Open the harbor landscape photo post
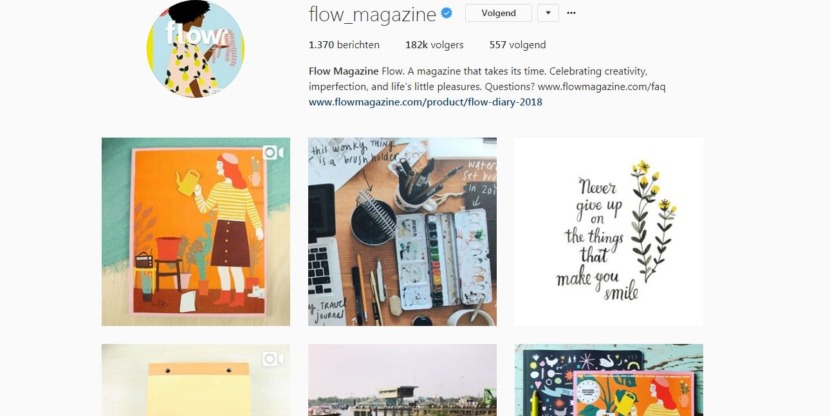The height and width of the screenshot is (416, 830). tap(402, 380)
